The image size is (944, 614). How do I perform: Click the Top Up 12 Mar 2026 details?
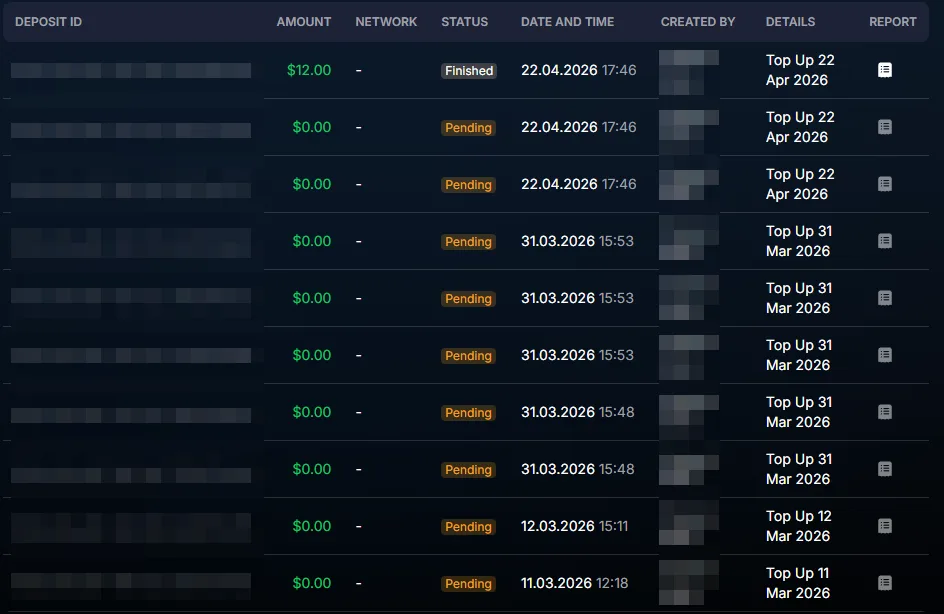tap(798, 526)
